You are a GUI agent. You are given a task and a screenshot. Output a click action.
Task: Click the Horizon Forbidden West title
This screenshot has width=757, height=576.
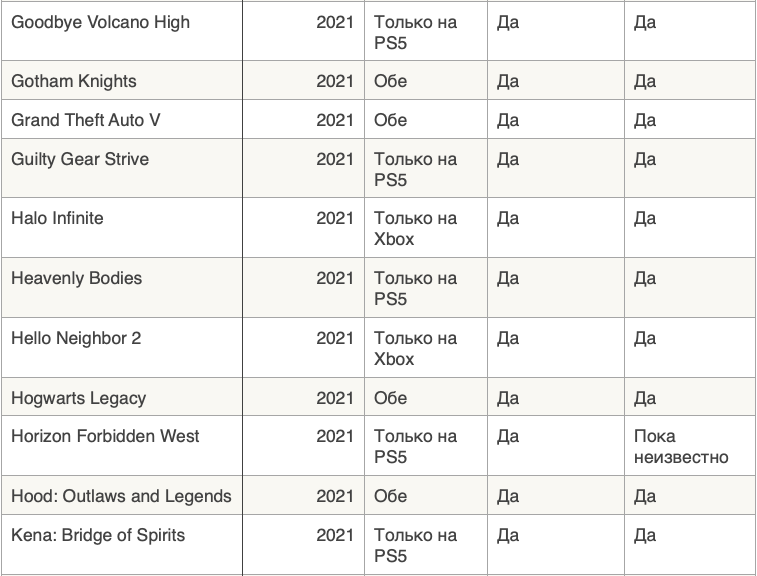(x=105, y=436)
